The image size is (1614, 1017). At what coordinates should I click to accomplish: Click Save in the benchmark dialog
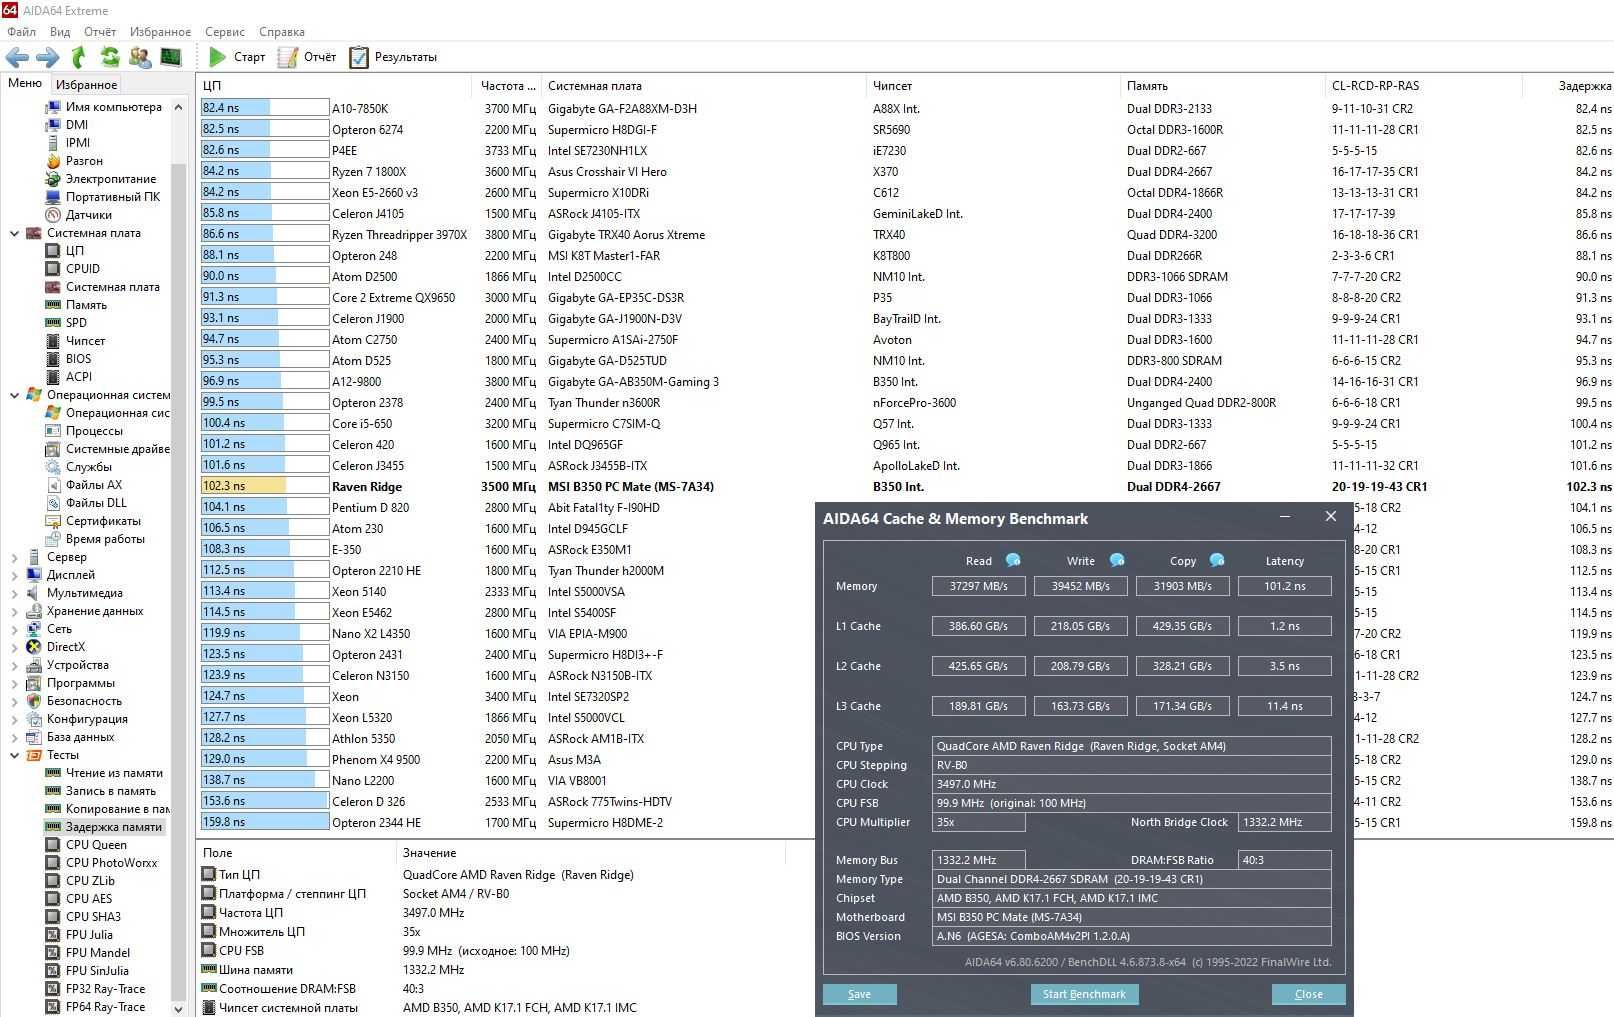(x=859, y=994)
